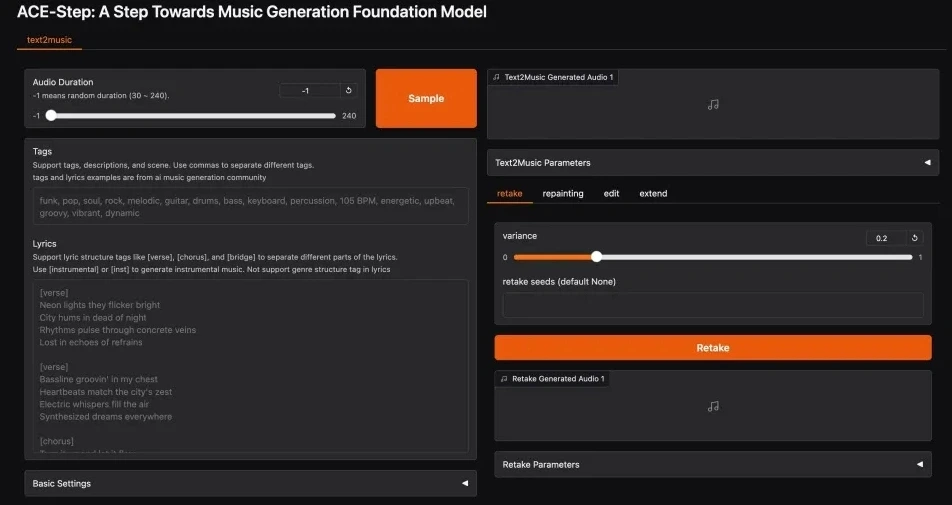Screen dimensions: 952x505
Task: Reset the variance value icon
Action: coord(915,238)
